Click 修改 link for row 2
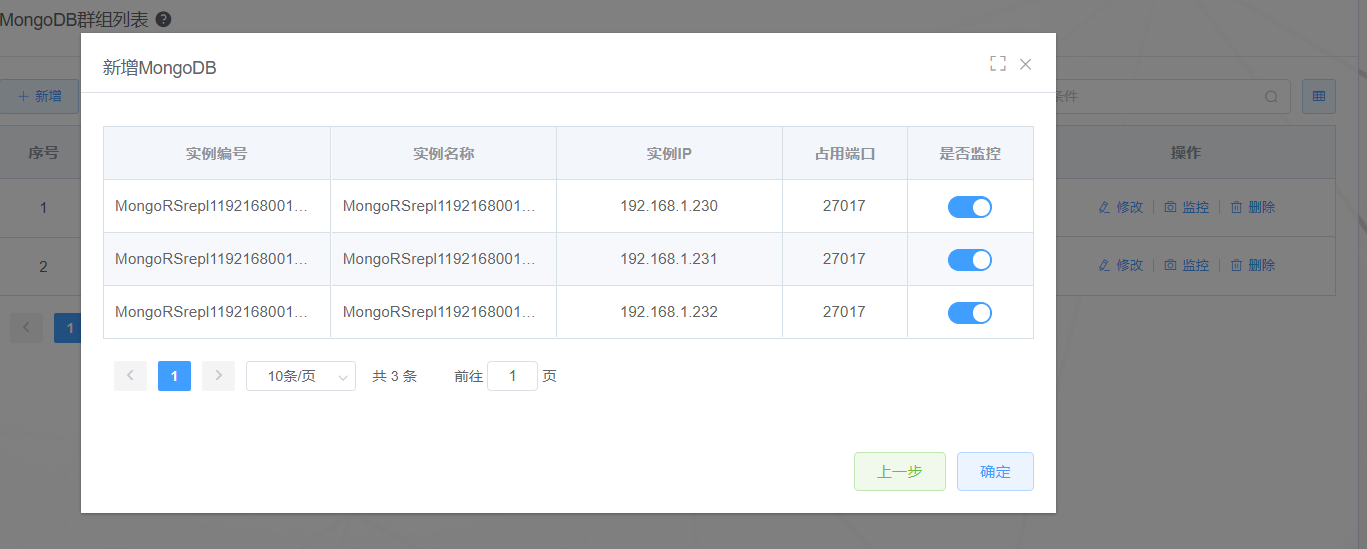1367x549 pixels. (x=1121, y=265)
